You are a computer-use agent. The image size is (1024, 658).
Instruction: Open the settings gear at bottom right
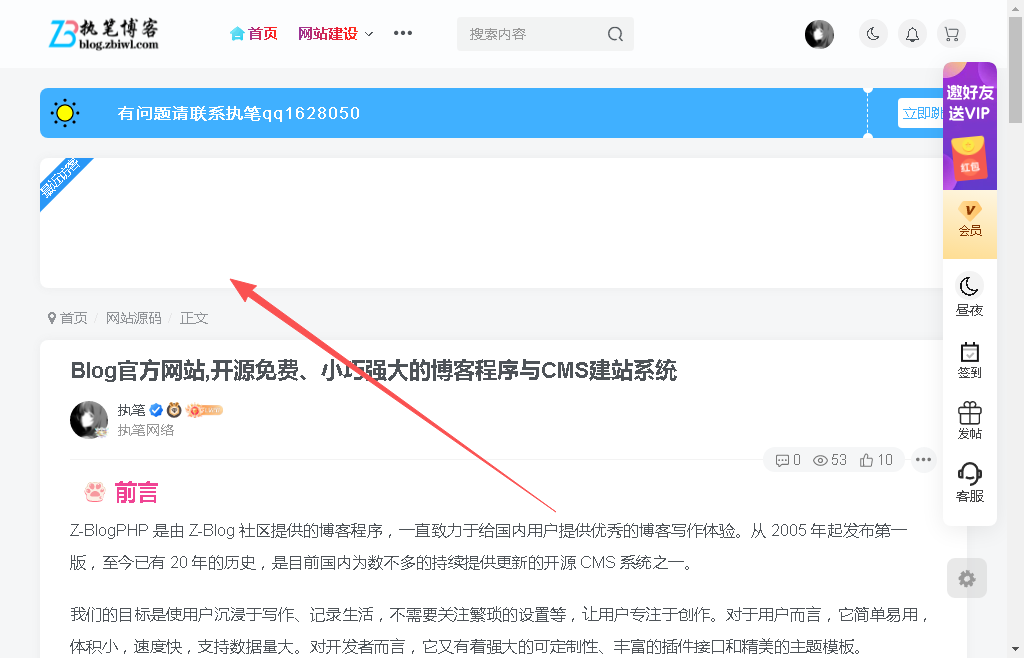click(966, 578)
